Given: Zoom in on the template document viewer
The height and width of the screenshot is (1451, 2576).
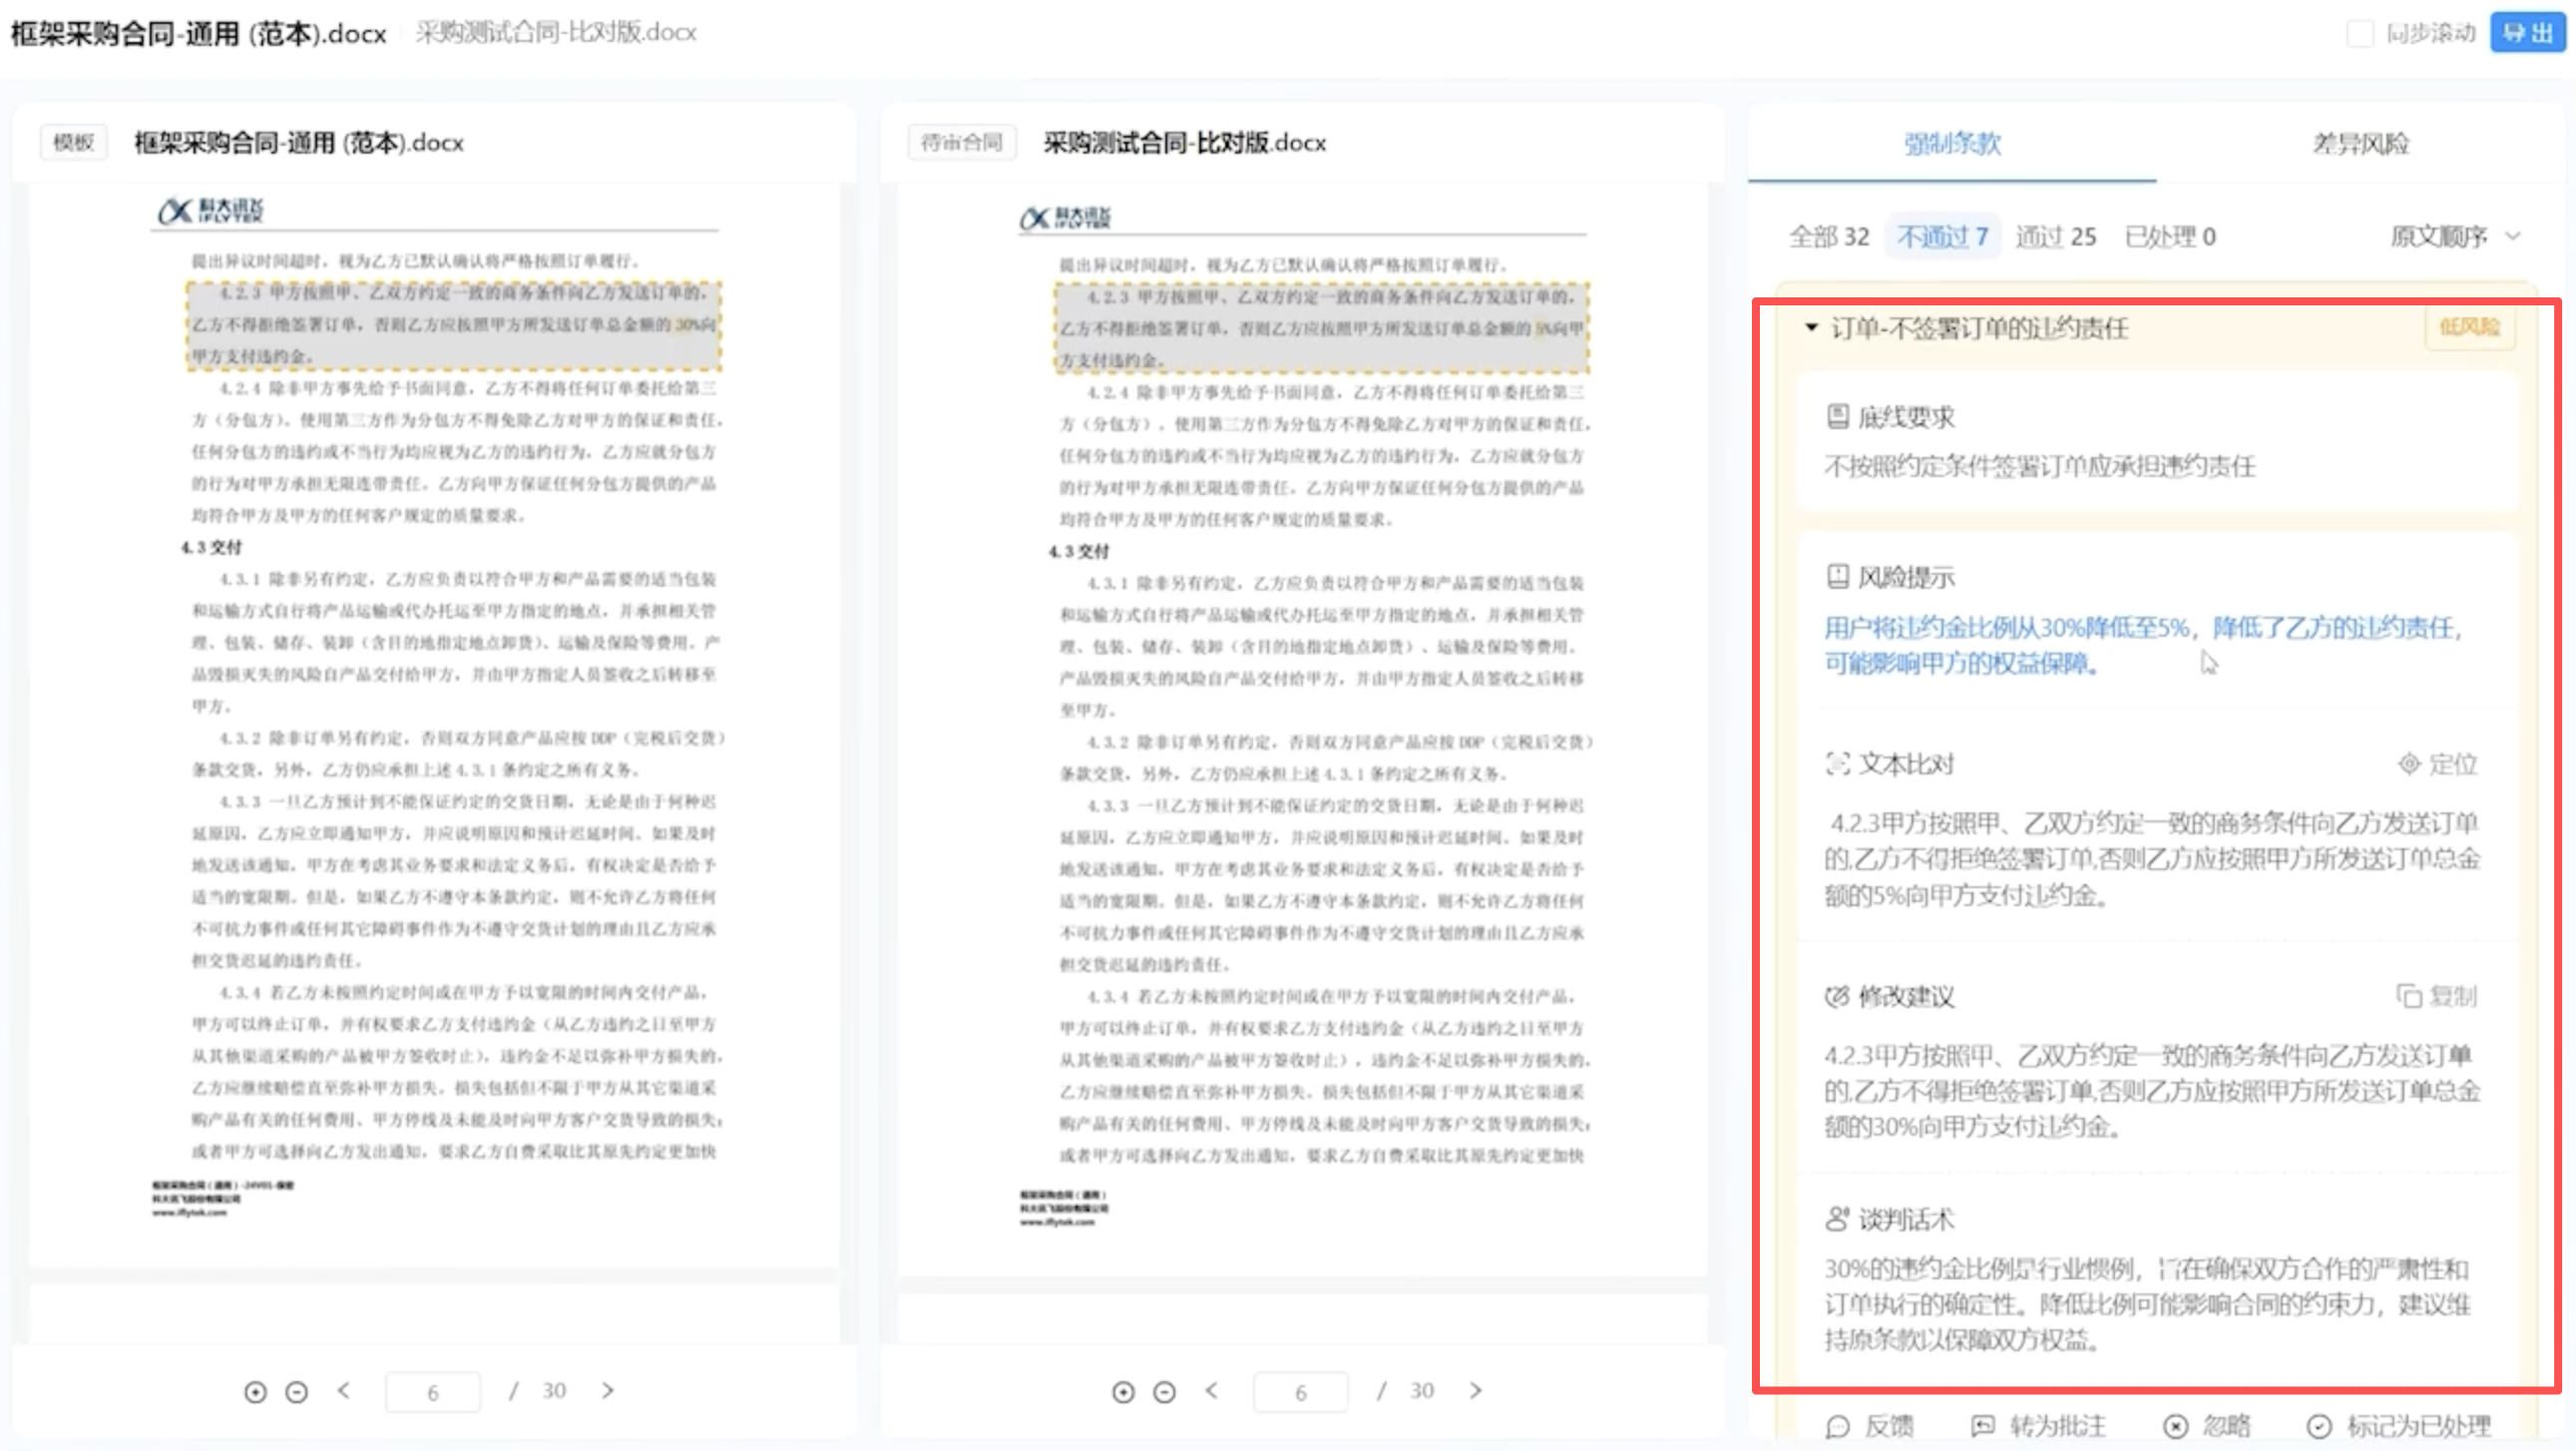Looking at the screenshot, I should 258,1390.
